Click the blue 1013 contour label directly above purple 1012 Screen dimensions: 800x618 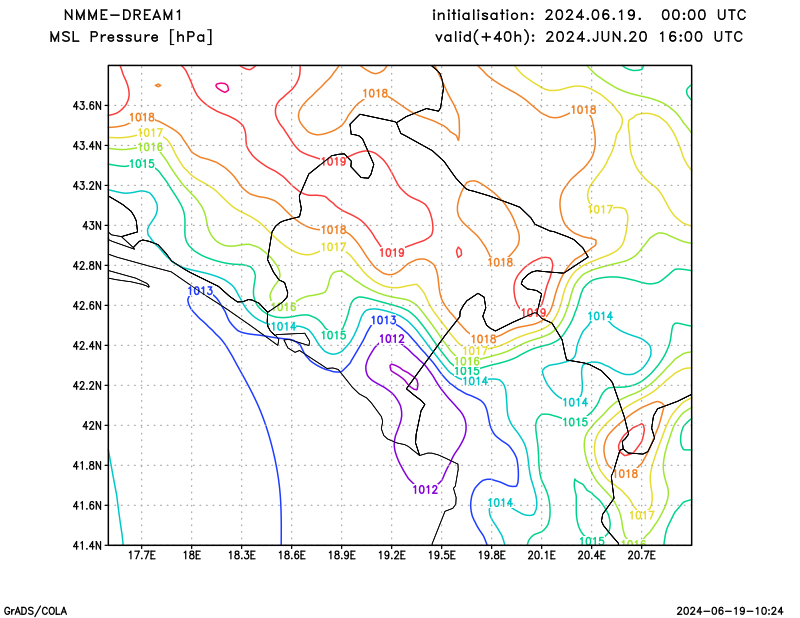[383, 320]
